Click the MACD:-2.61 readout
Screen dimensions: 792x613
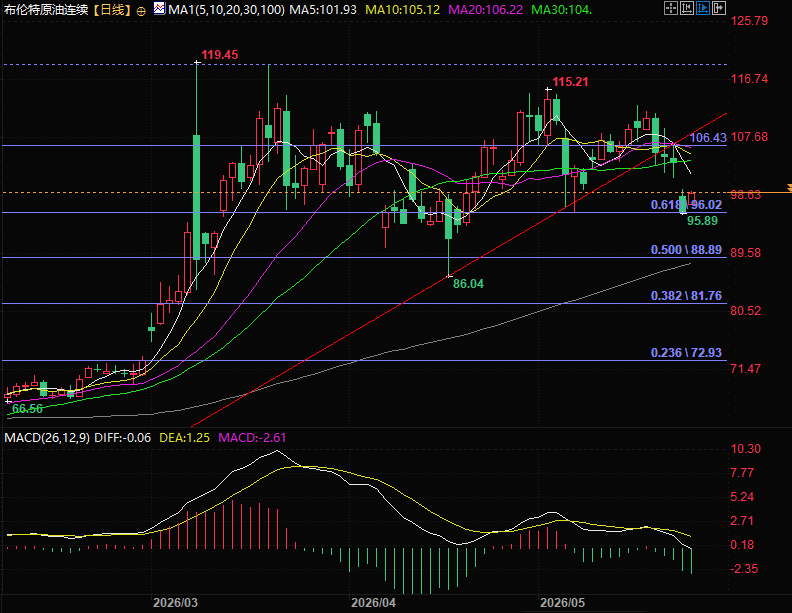pos(252,438)
